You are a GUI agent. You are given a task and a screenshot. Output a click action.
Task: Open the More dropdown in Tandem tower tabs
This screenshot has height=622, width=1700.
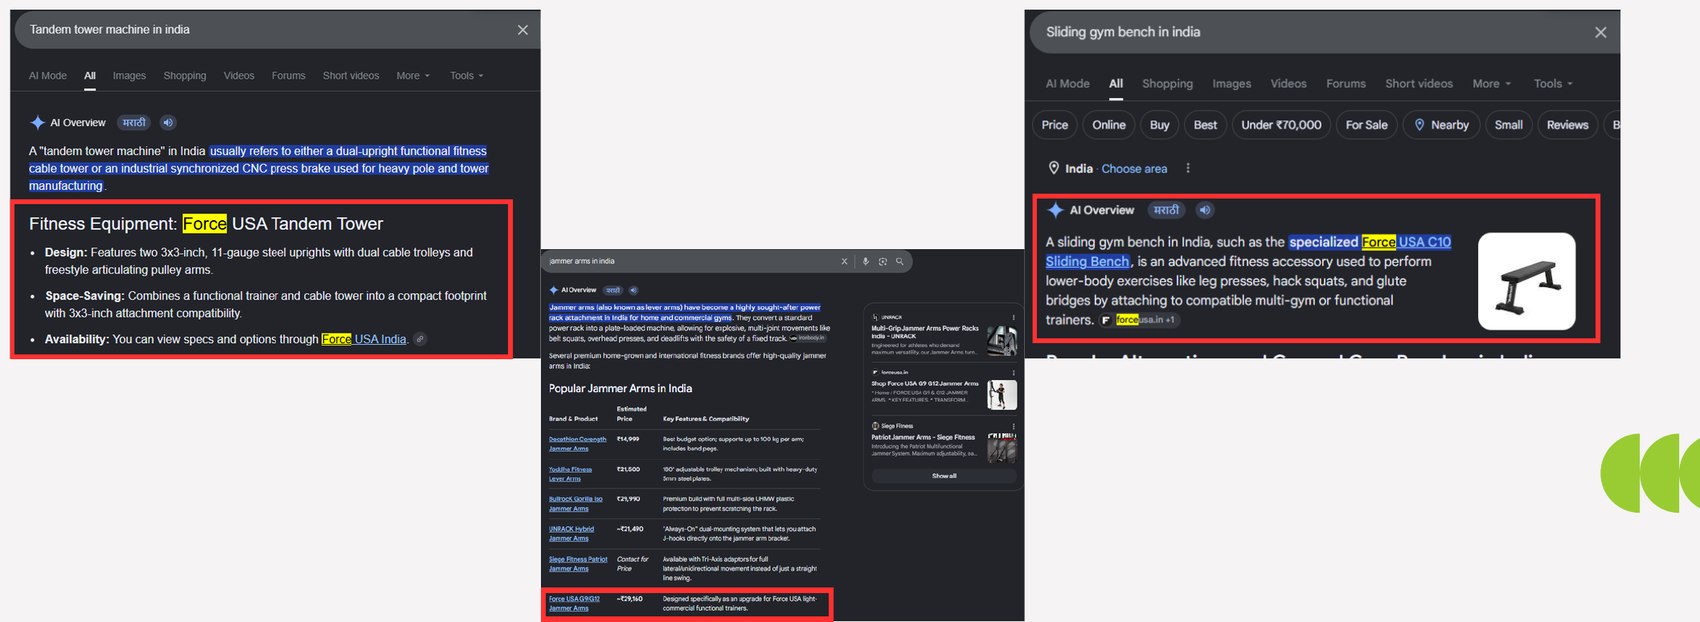tap(413, 76)
